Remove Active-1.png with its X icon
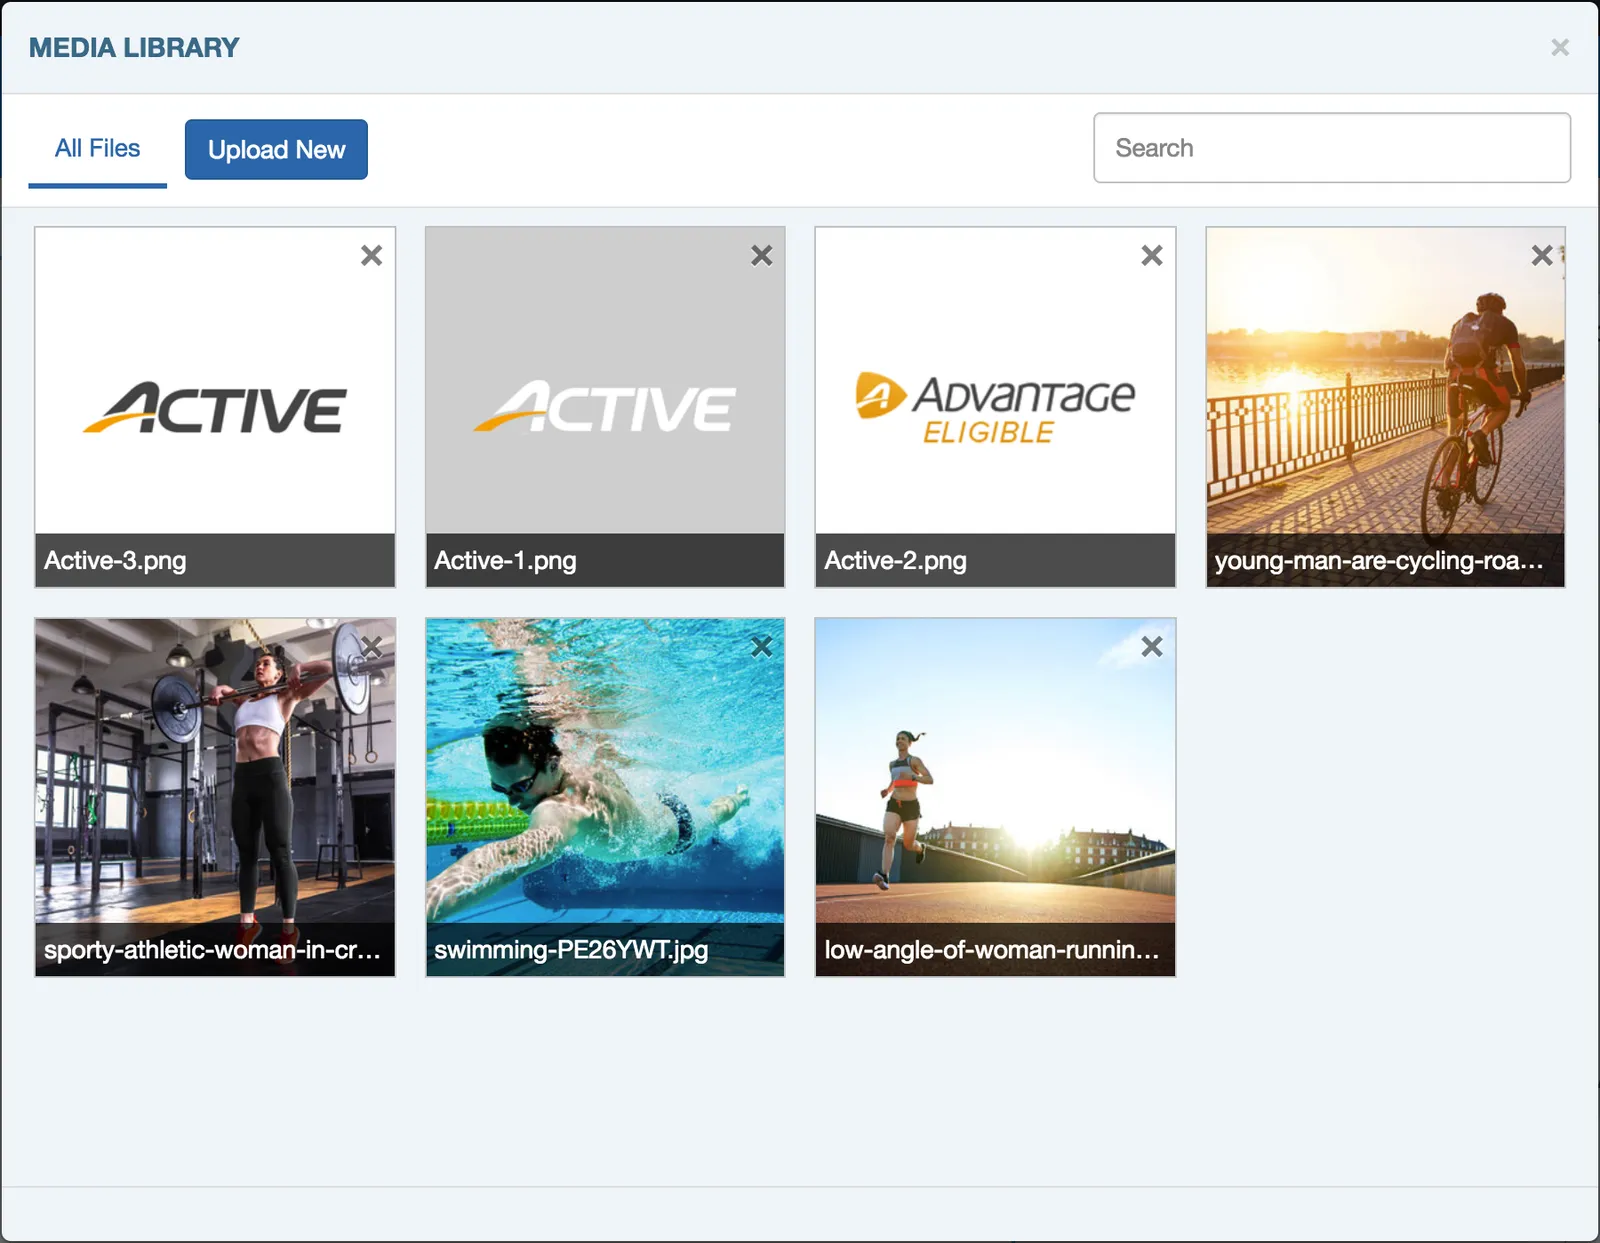This screenshot has height=1243, width=1600. (x=762, y=256)
